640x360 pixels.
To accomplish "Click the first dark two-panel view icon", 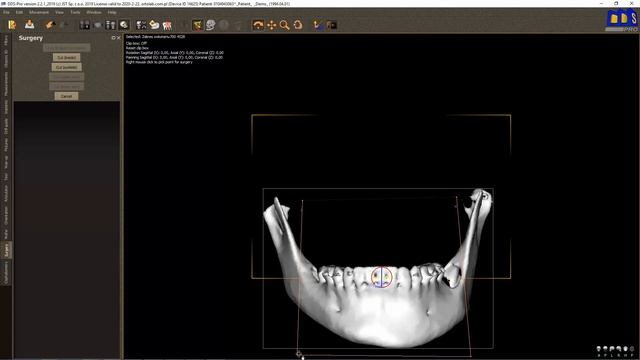I will [84, 25].
